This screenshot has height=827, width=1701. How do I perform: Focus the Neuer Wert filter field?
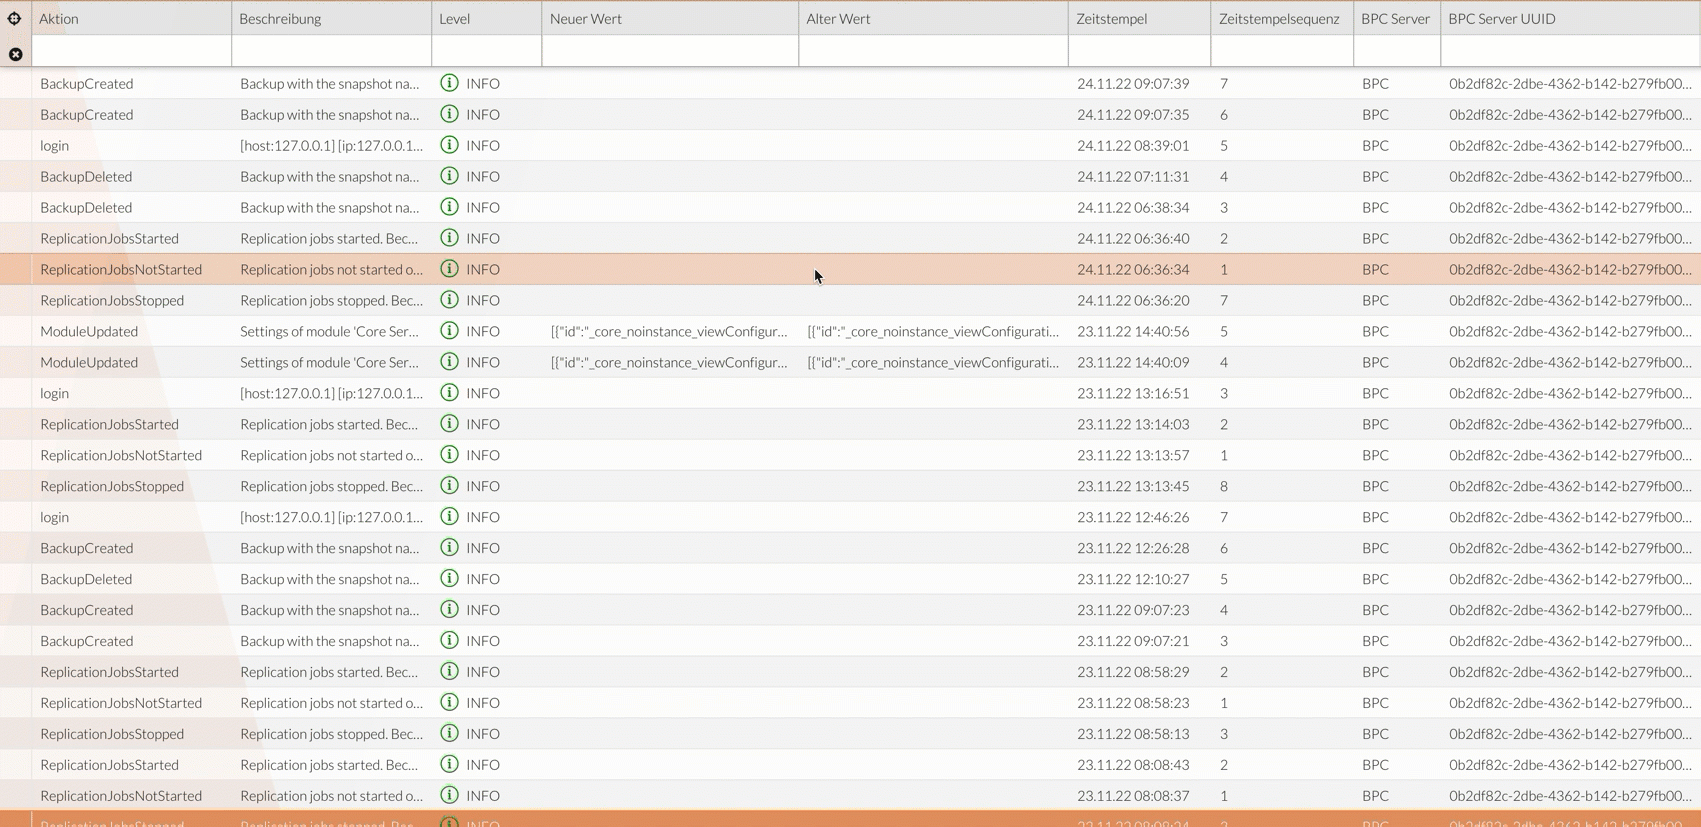pos(669,52)
